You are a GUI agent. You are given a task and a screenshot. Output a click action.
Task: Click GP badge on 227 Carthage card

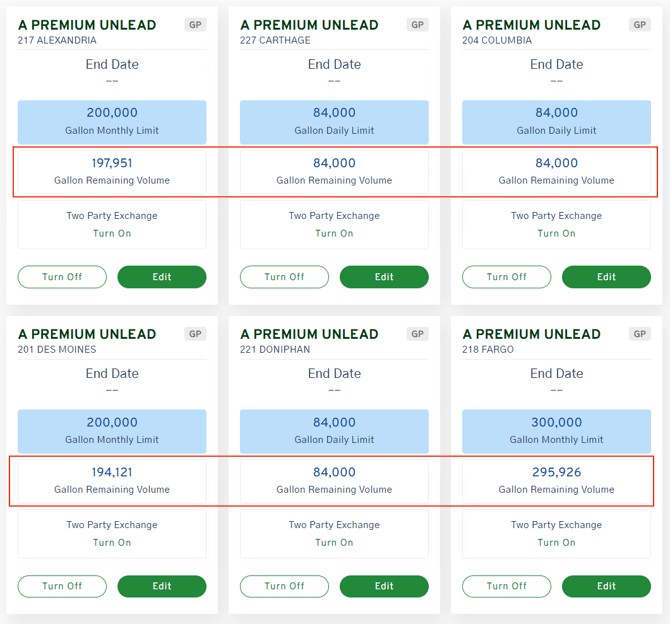(418, 25)
